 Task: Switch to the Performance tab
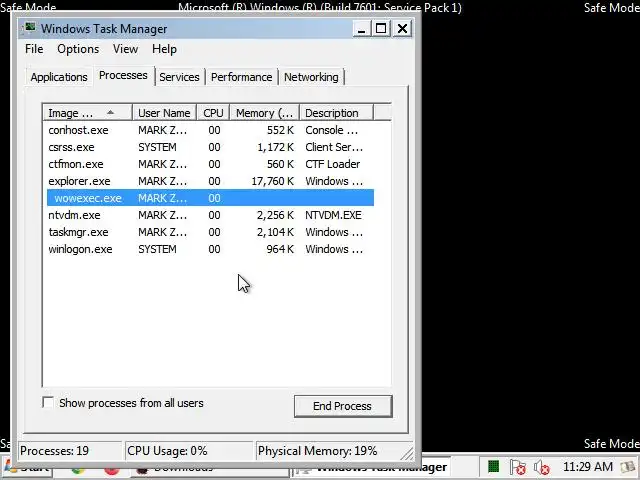241,77
